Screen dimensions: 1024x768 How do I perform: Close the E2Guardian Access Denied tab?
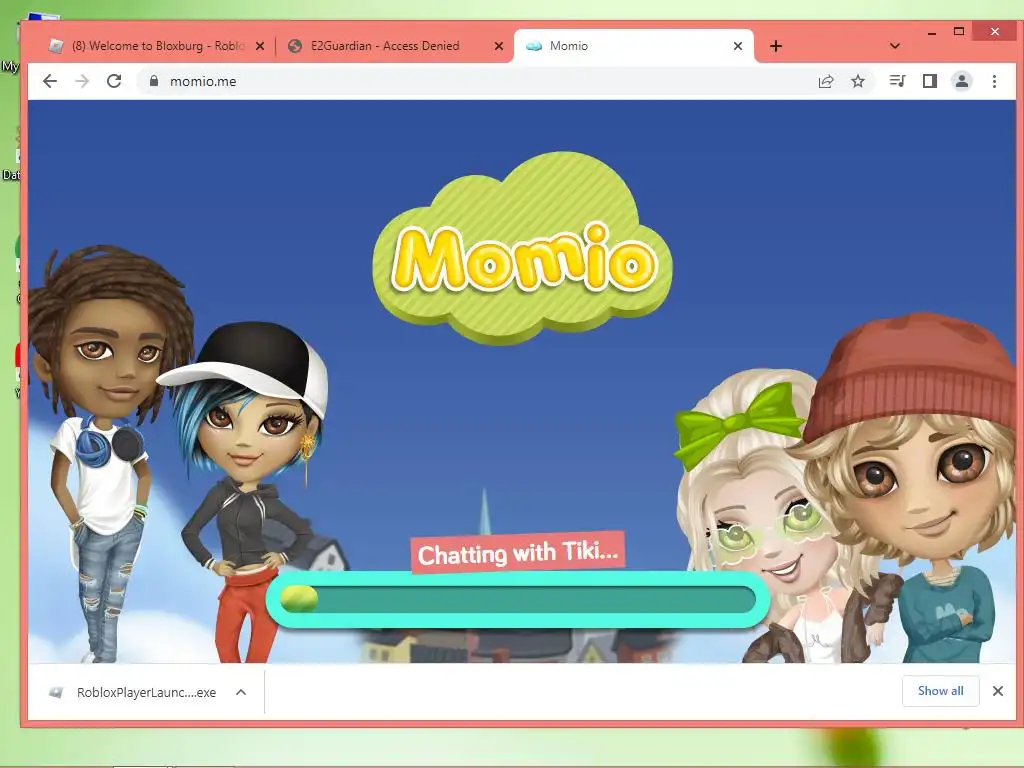[x=499, y=46]
